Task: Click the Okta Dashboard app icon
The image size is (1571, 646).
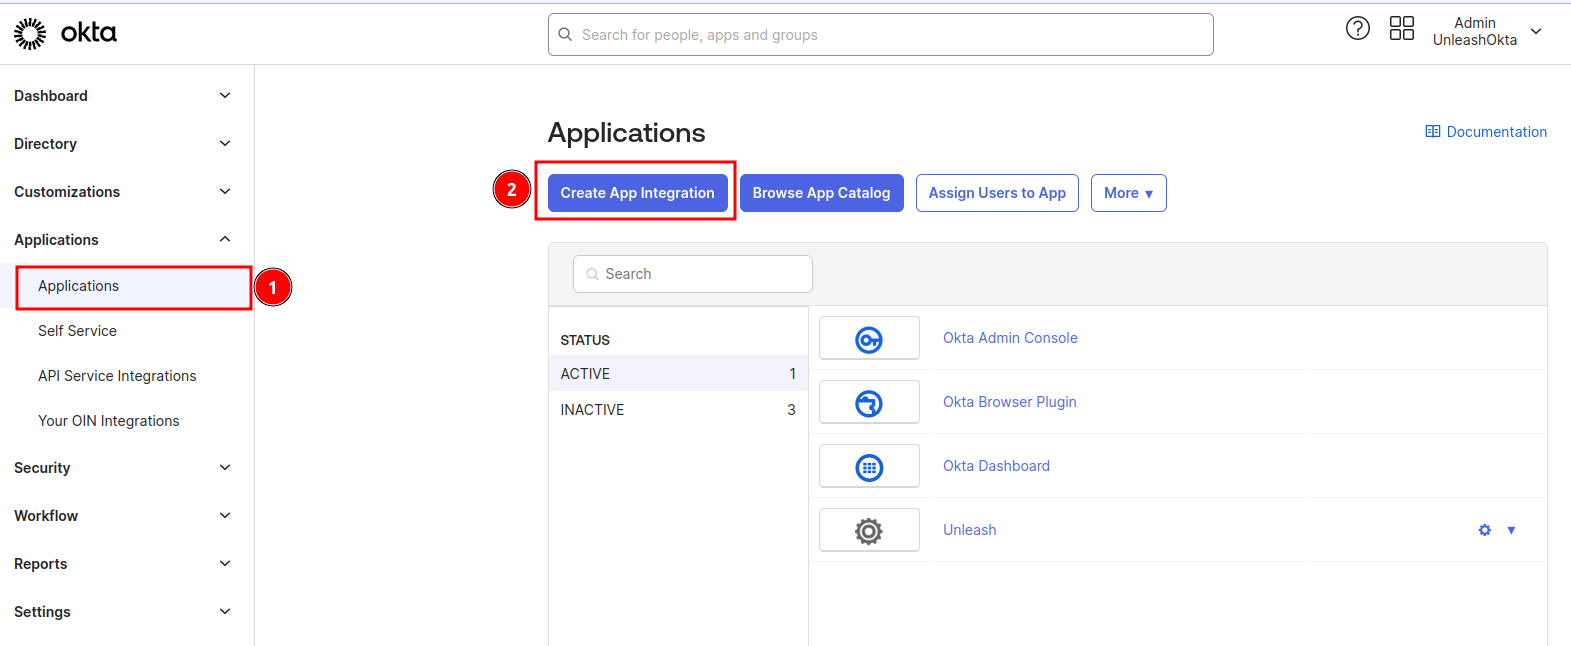Action: tap(868, 467)
